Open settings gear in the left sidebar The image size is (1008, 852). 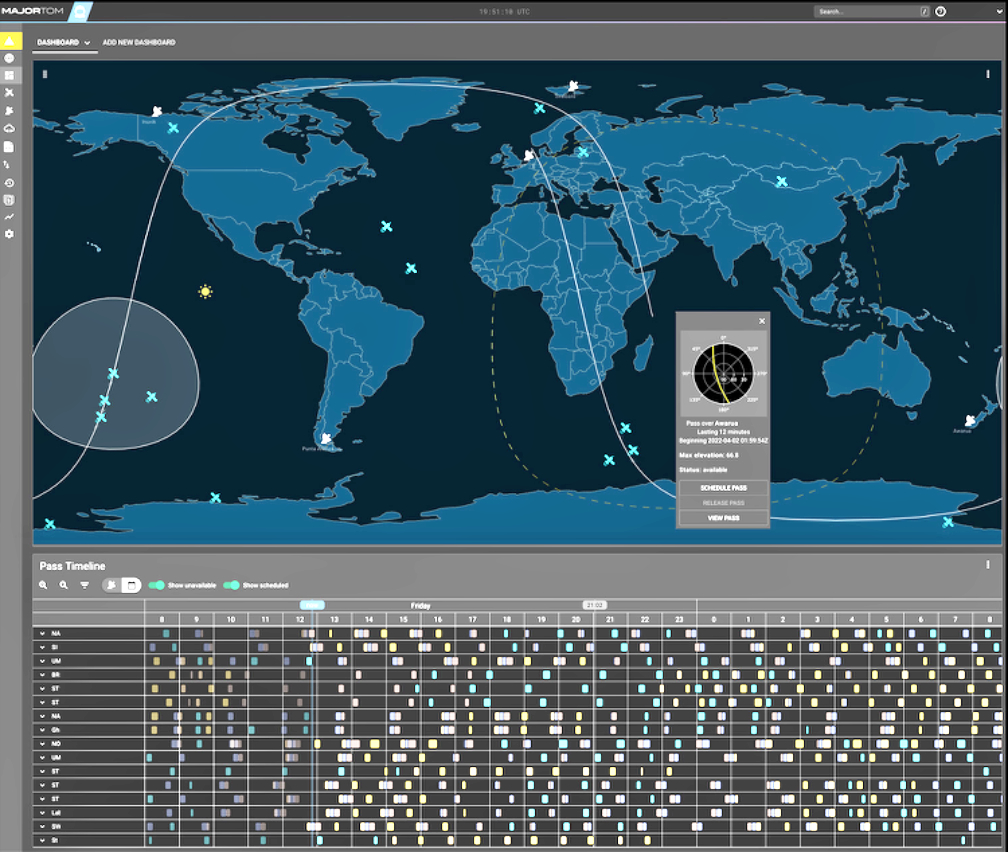pos(9,233)
